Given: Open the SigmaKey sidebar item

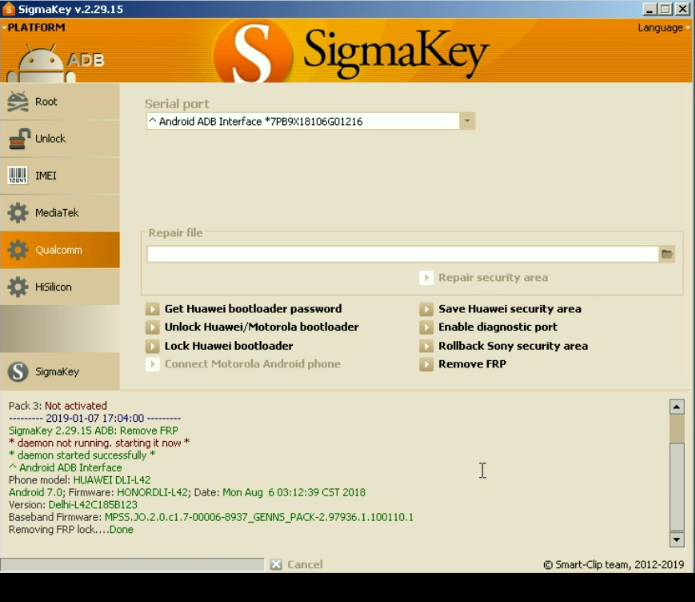Looking at the screenshot, I should 60,371.
